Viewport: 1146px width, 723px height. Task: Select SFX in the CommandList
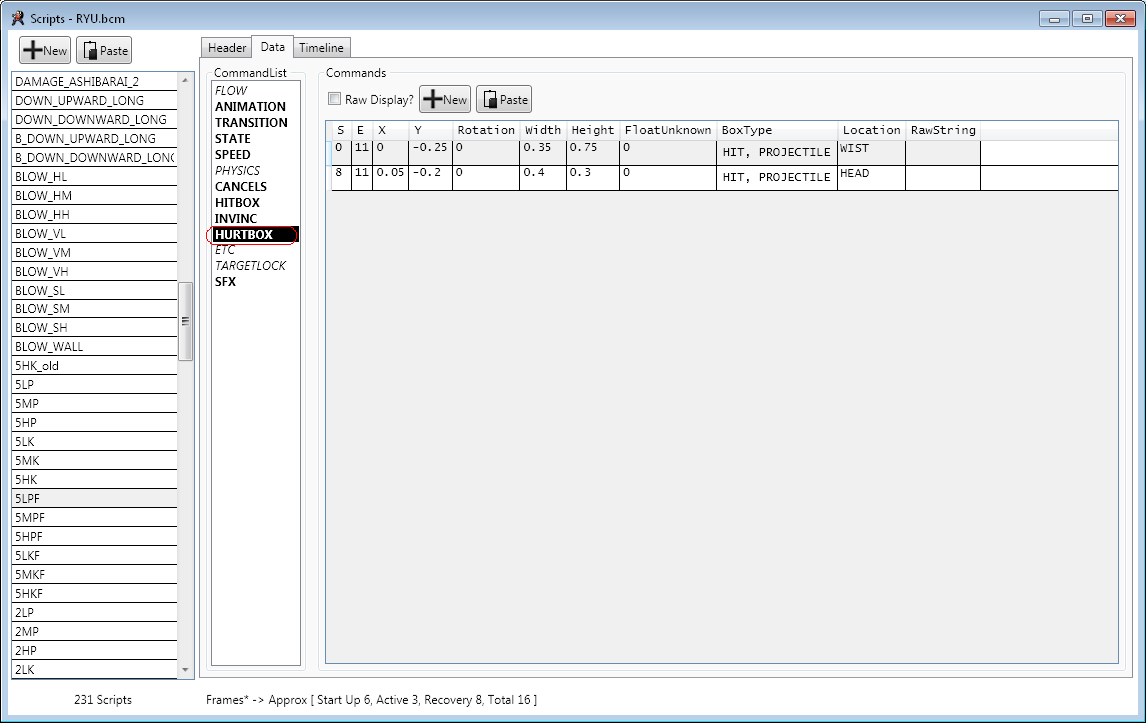(225, 282)
